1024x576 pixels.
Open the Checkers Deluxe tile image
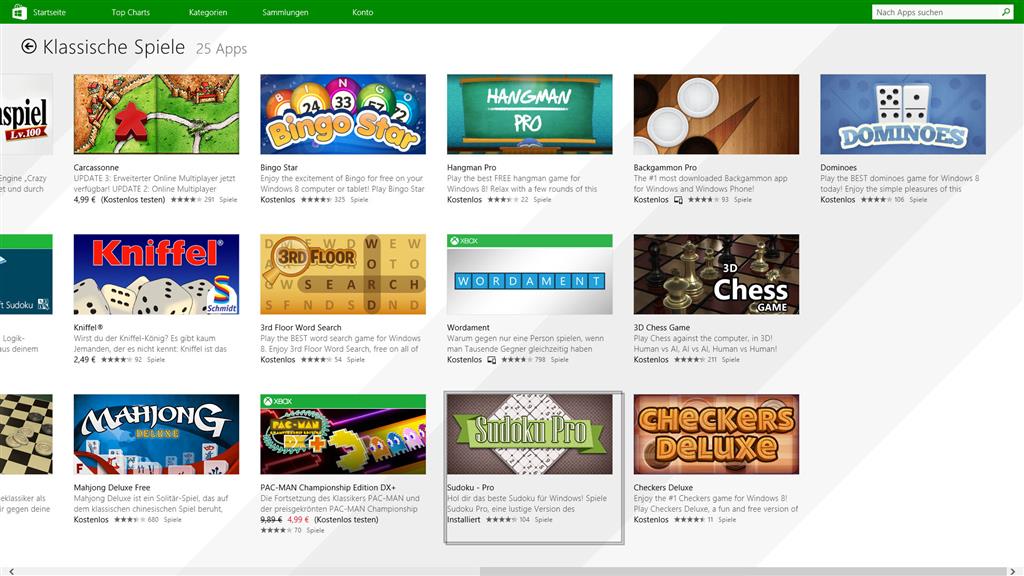tap(716, 434)
